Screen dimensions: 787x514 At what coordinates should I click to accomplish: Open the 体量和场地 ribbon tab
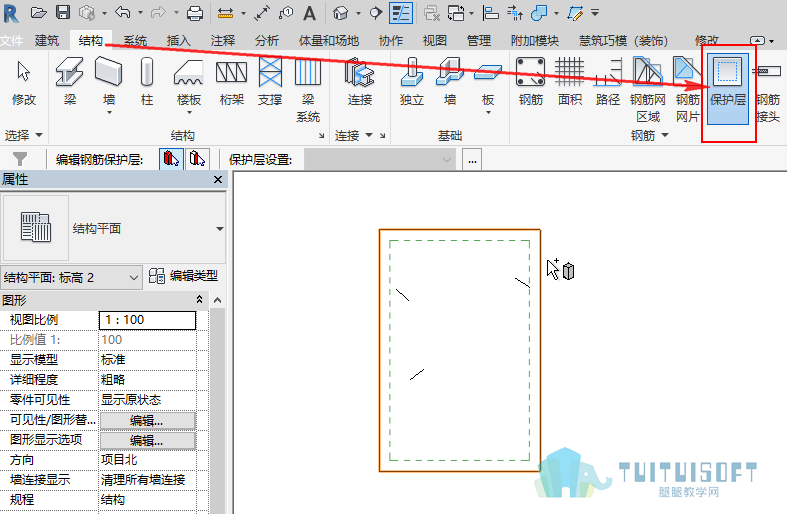[x=329, y=40]
